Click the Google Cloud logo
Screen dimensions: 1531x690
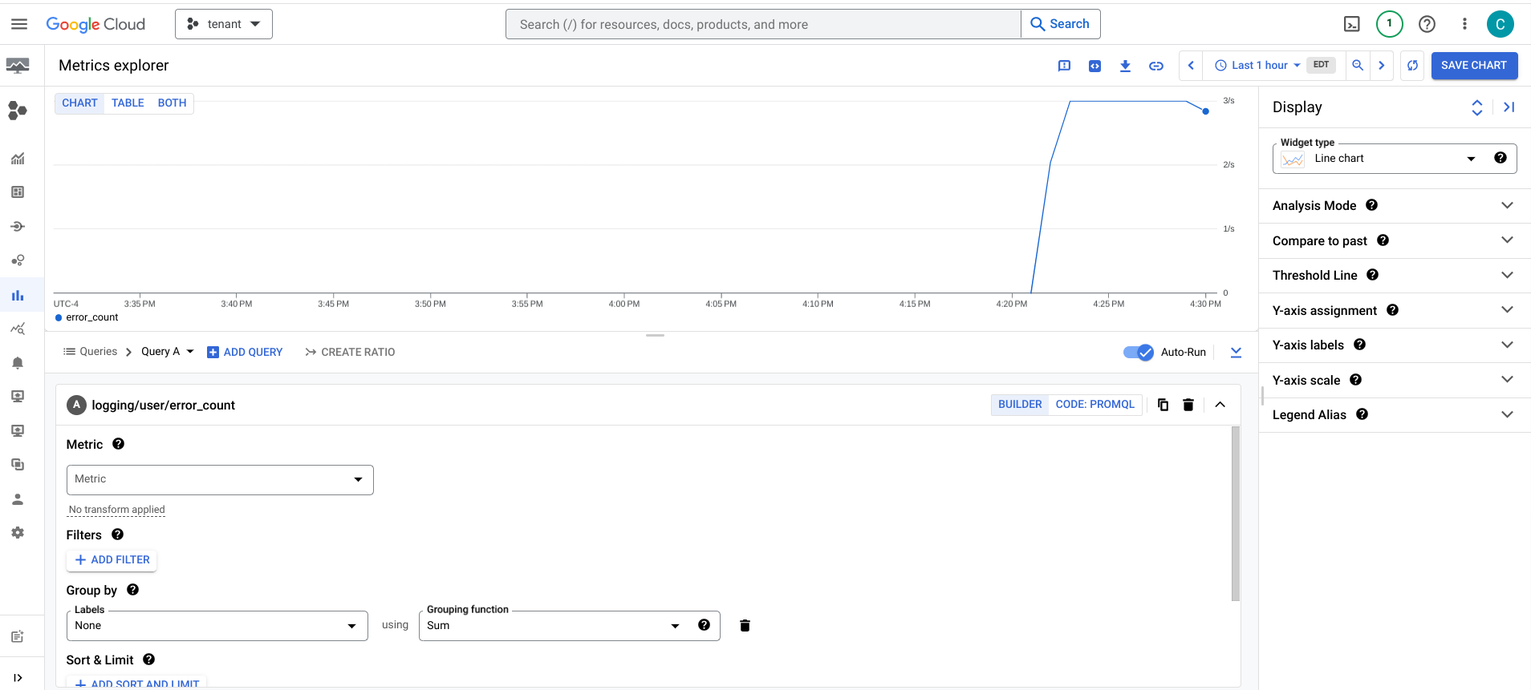pyautogui.click(x=96, y=24)
